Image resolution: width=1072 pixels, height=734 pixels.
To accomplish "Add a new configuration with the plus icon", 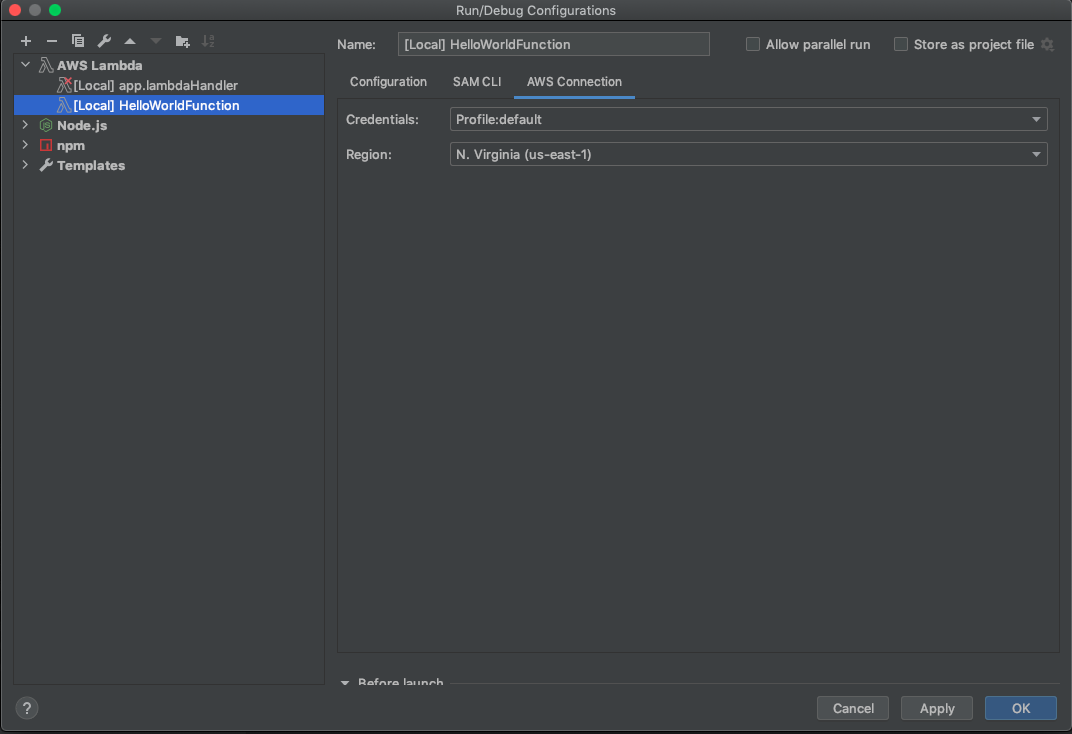I will click(26, 41).
